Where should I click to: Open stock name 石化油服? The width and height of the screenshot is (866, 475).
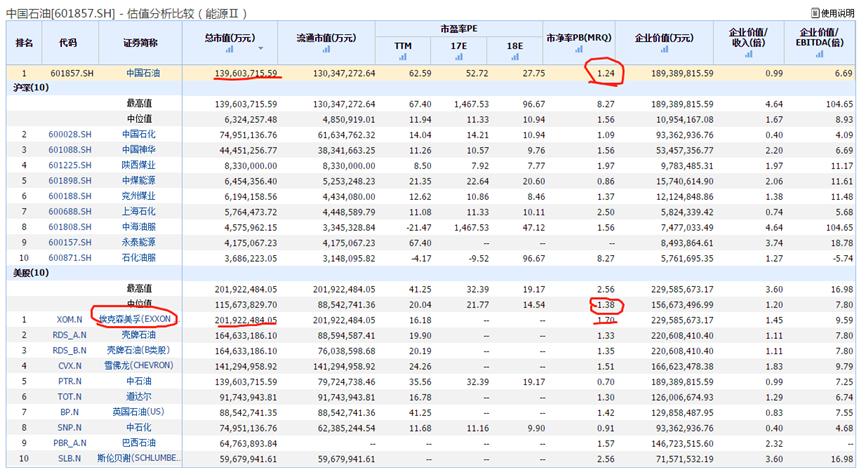pos(139,258)
